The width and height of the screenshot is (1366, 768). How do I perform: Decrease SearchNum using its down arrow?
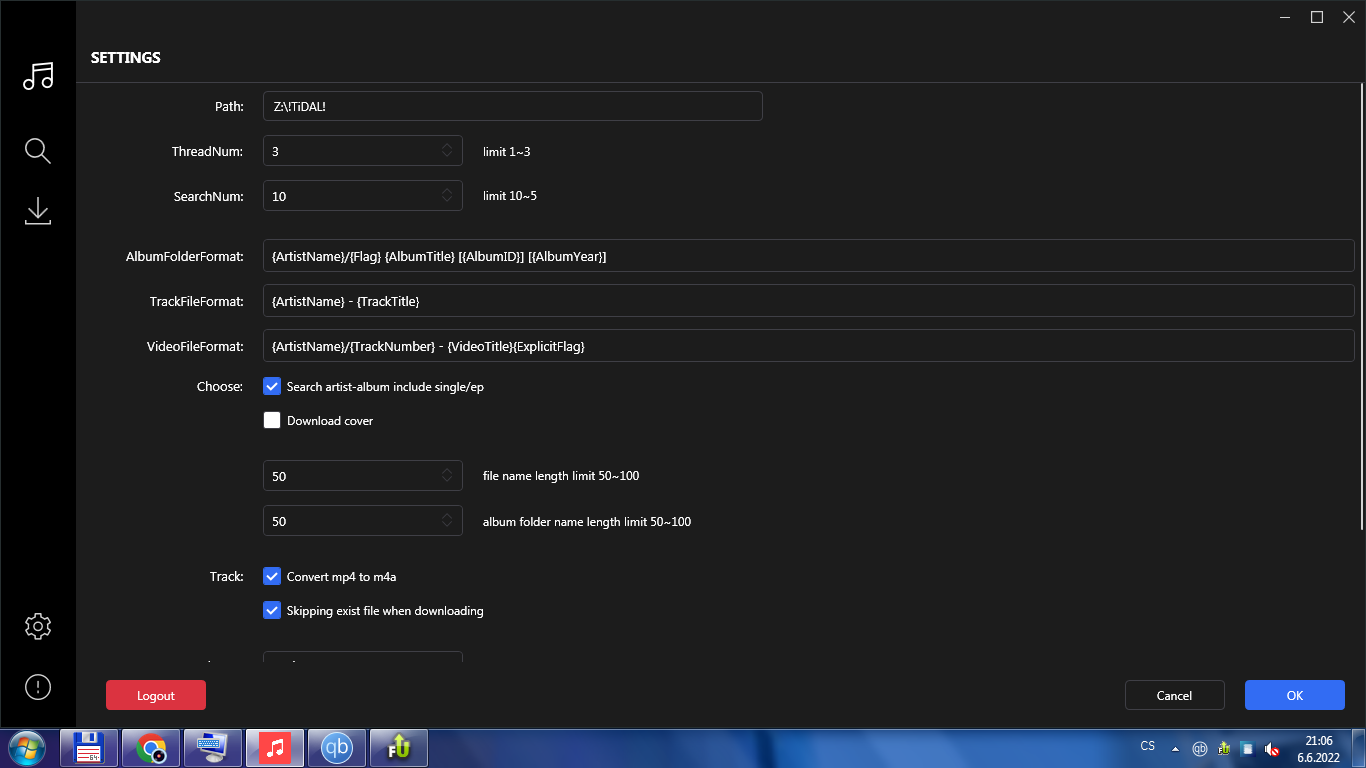(x=447, y=200)
